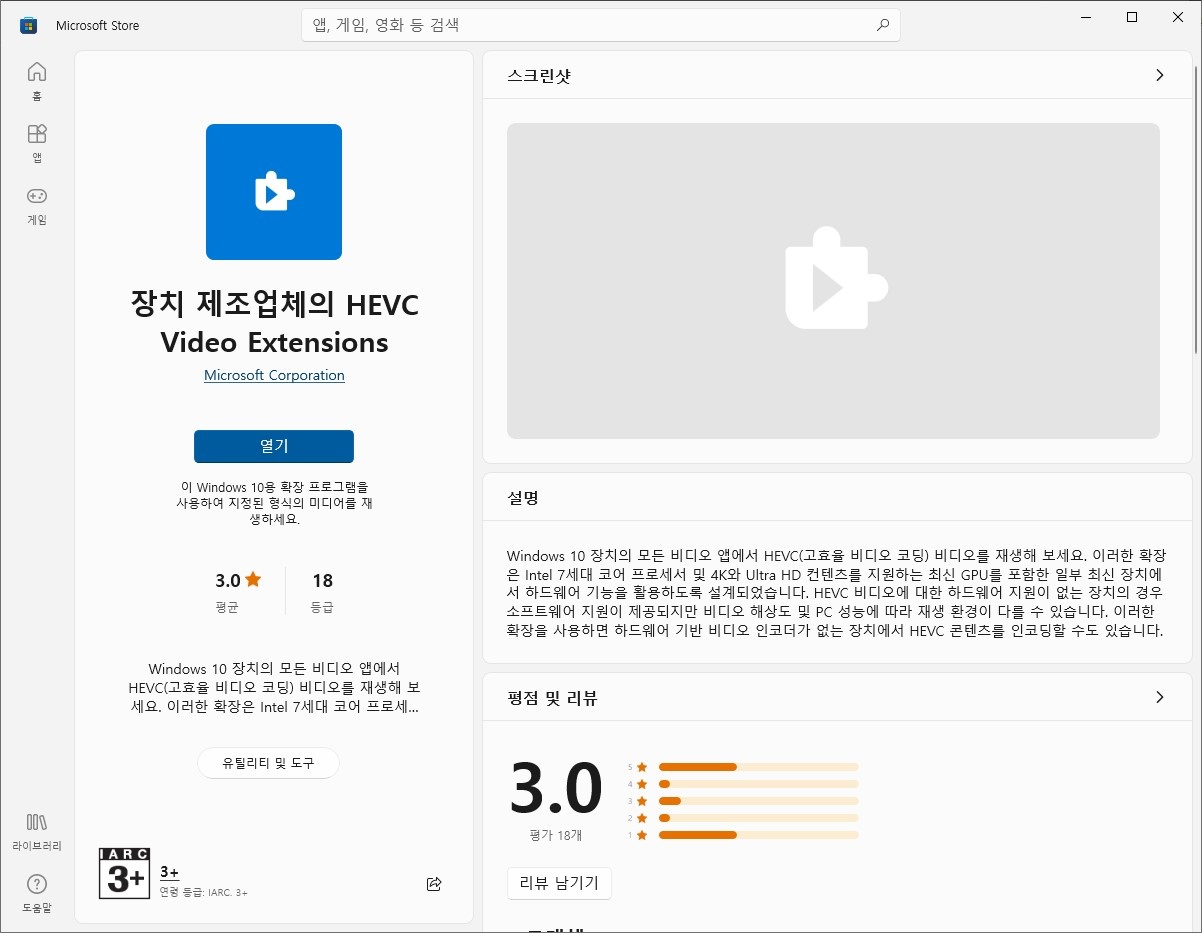Screen dimensions: 1202x933
Task: Click the orange star beside 3.0 average
Action: coord(253,579)
